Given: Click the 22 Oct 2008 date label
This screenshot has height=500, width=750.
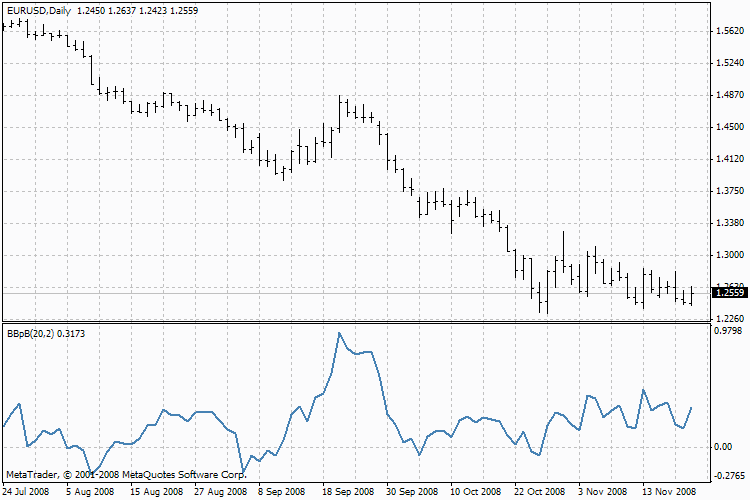Looking at the screenshot, I should point(540,492).
